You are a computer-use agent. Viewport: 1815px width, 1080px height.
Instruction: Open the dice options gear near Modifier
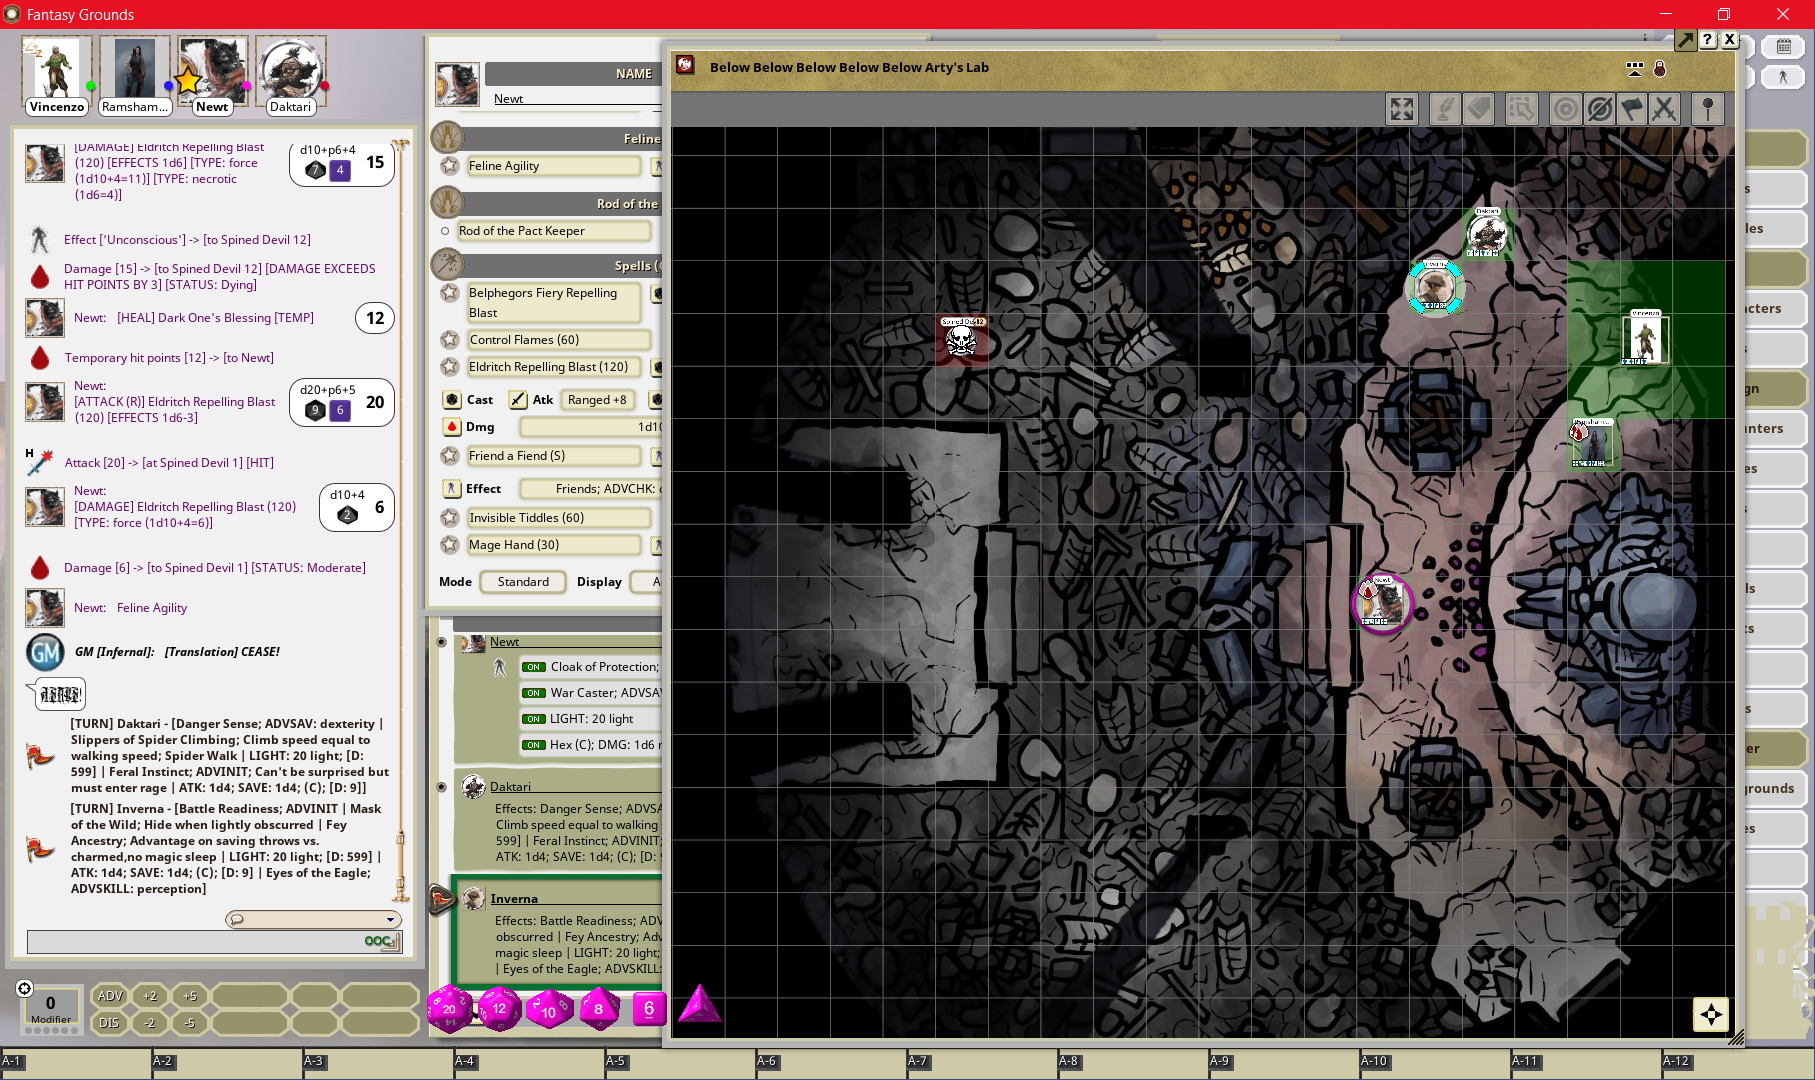point(25,988)
